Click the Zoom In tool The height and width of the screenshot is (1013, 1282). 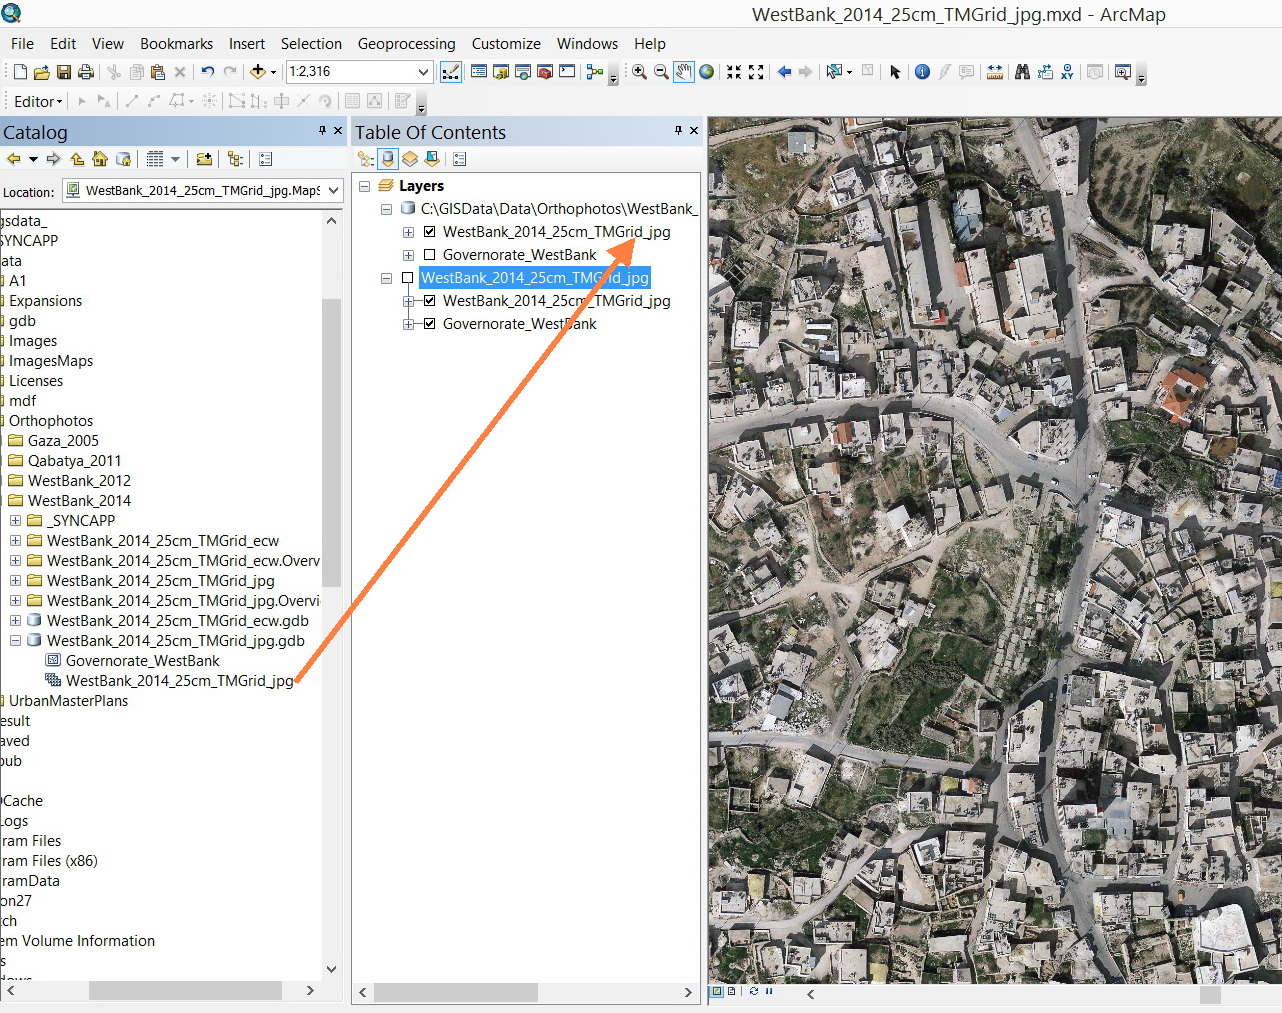pos(639,72)
